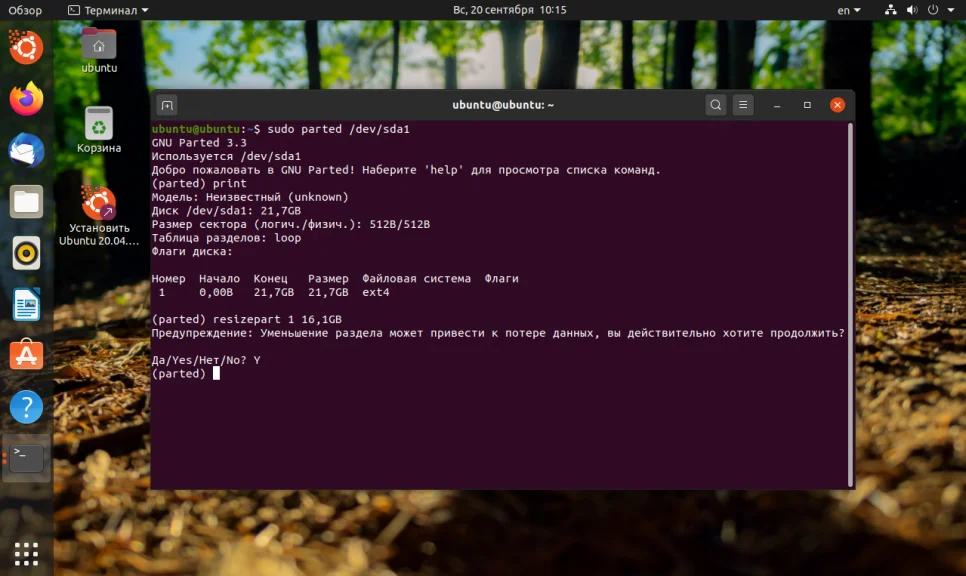Open Ubuntu Software from the dock
Viewport: 966px width, 576px height.
point(26,355)
